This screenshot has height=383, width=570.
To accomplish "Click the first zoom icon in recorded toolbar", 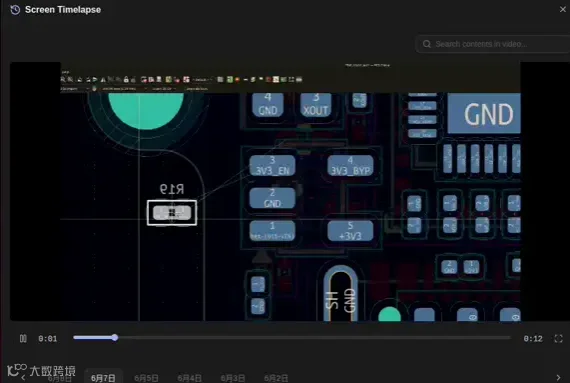I will (x=63, y=79).
